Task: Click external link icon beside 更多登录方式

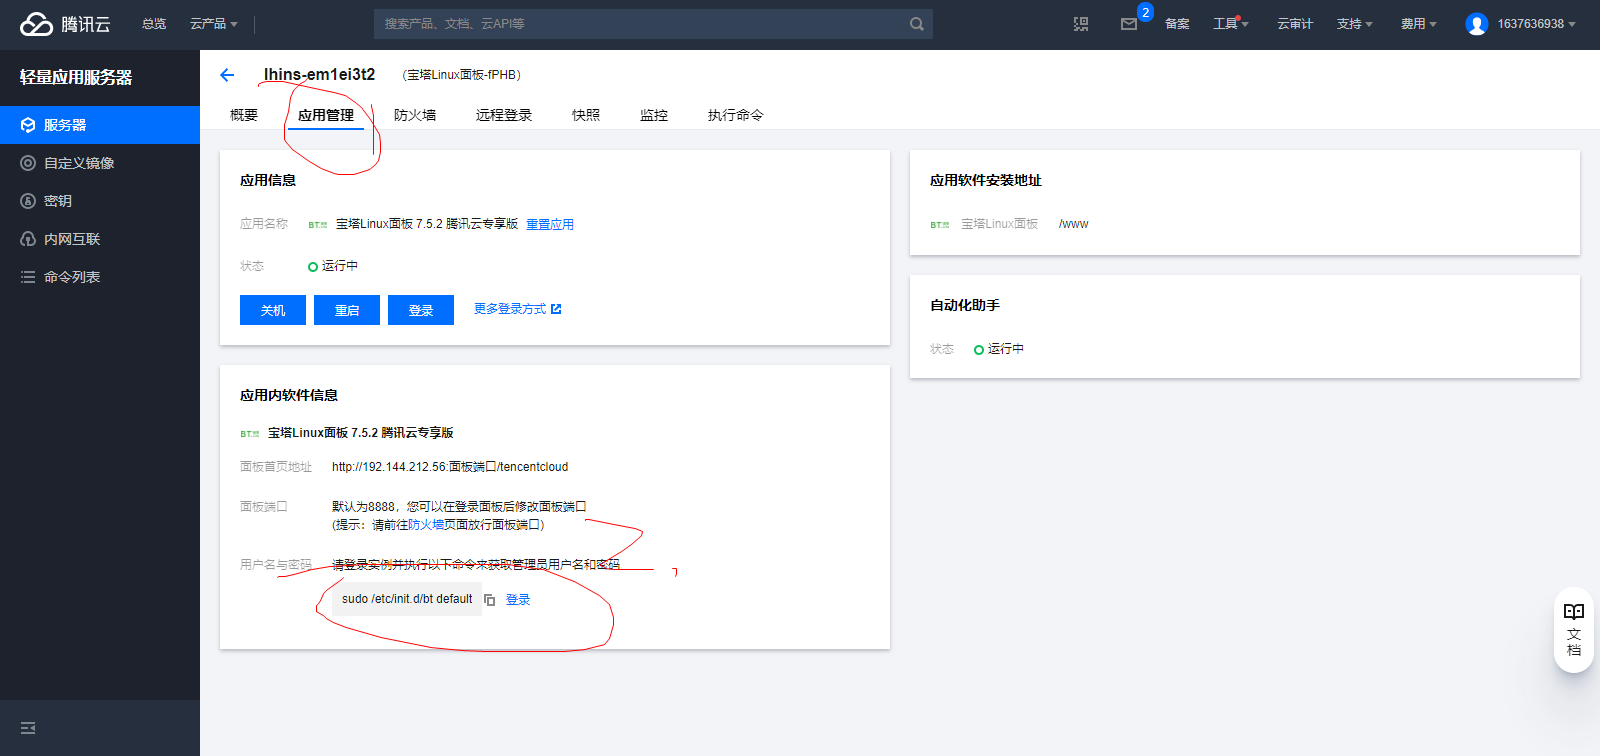Action: click(x=556, y=309)
